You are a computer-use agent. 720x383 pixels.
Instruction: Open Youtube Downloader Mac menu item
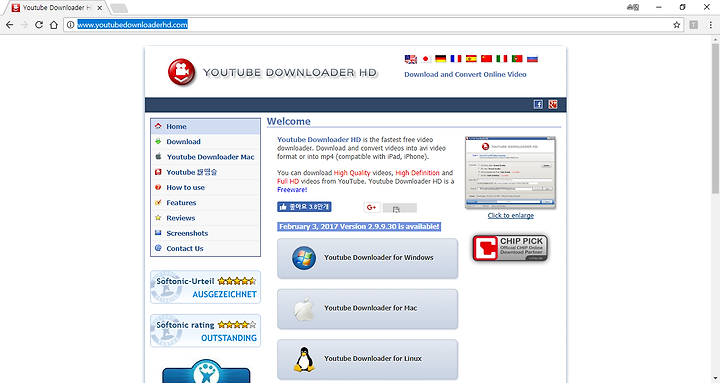tap(205, 157)
